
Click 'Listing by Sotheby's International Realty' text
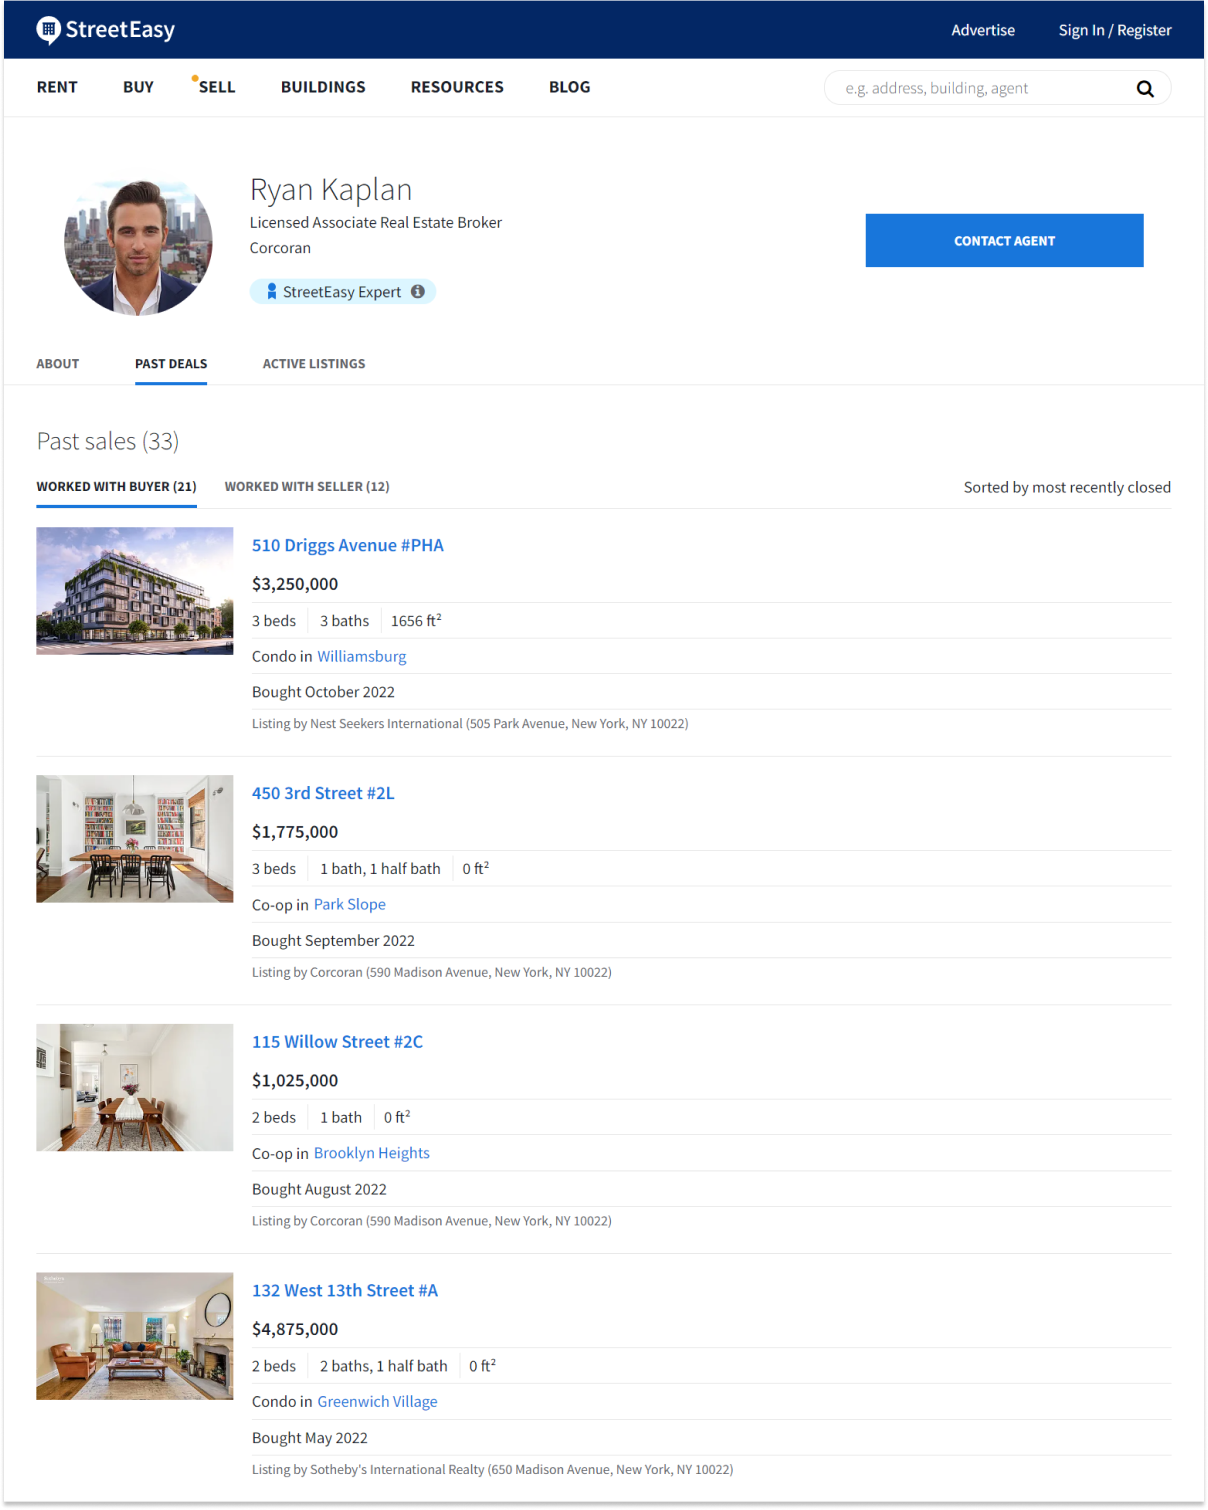pyautogui.click(x=368, y=1470)
